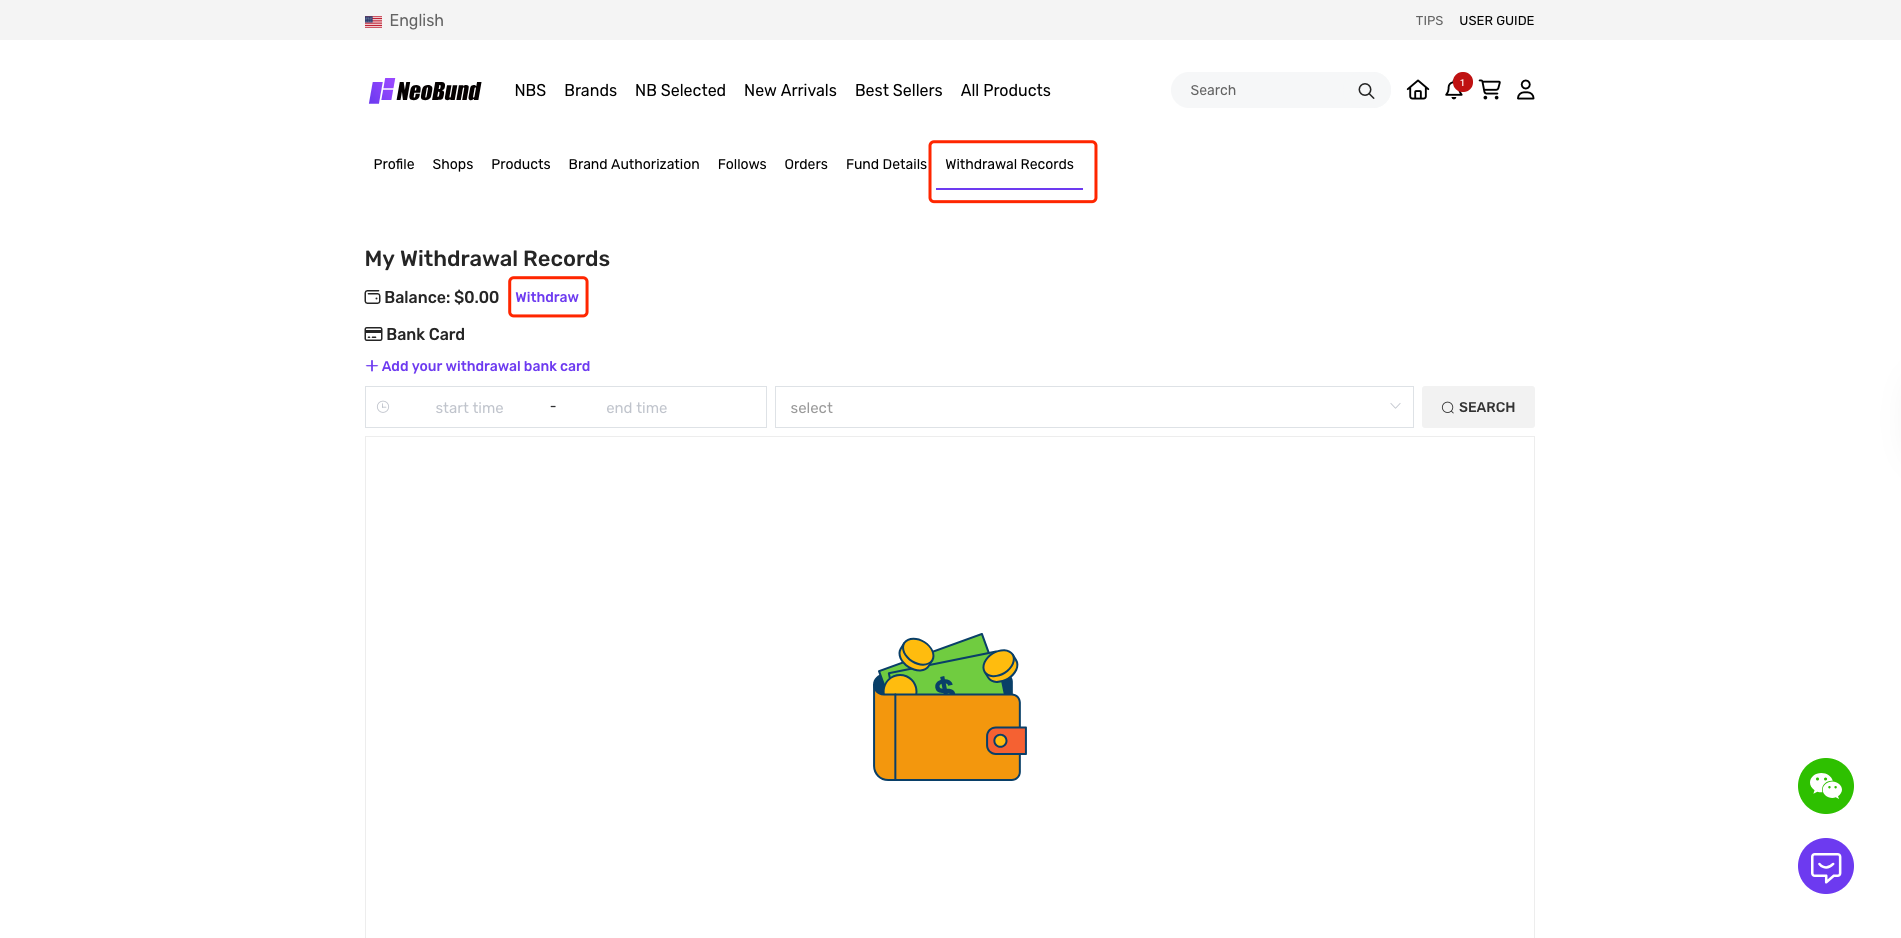Focus the top Search field
This screenshot has width=1901, height=938.
click(1265, 91)
